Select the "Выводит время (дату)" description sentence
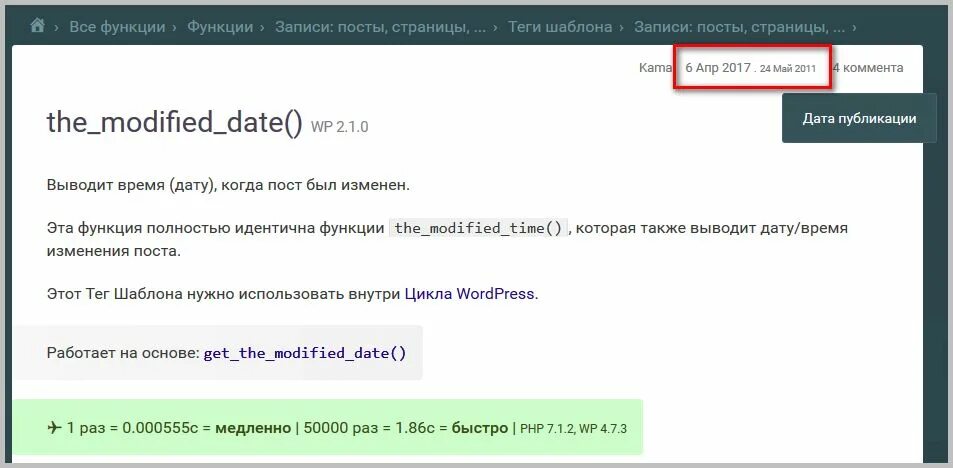The width and height of the screenshot is (953, 468). 229,185
